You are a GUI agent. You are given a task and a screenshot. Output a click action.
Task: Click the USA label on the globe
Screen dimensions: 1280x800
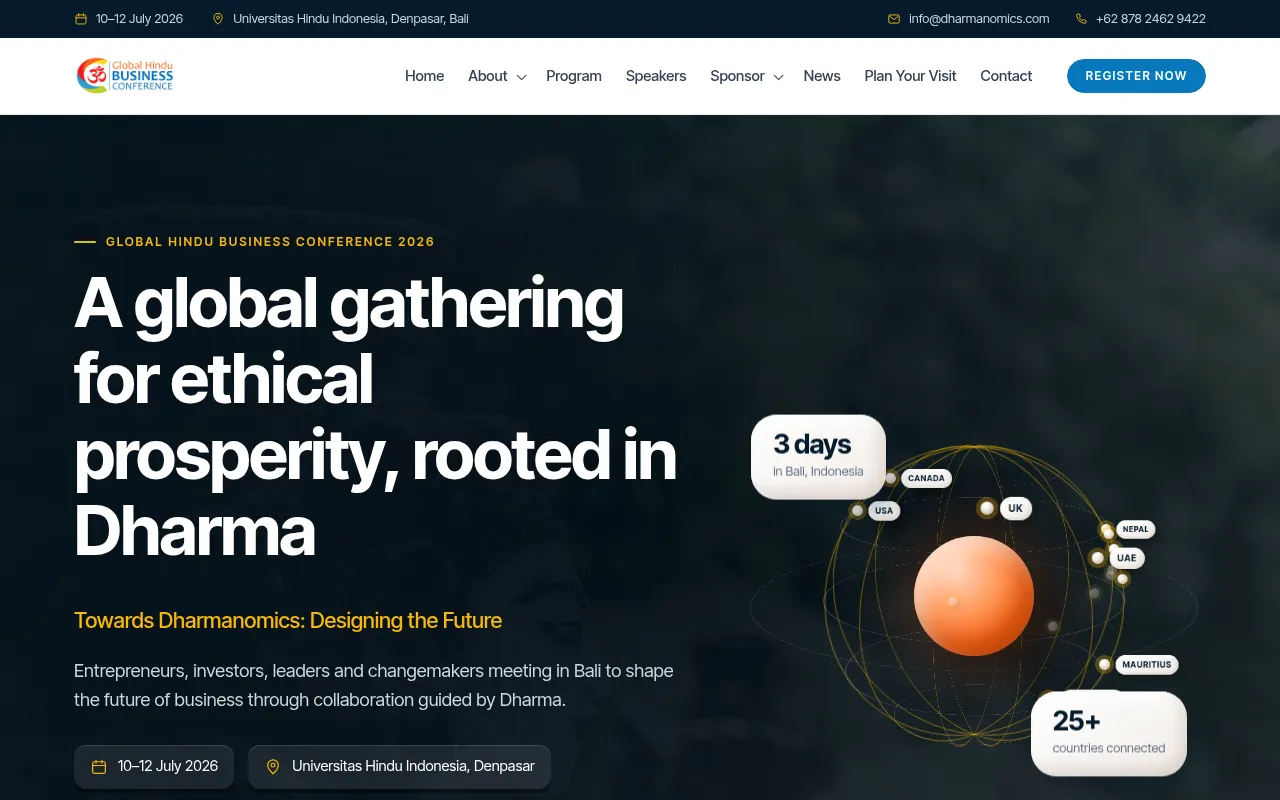(884, 510)
